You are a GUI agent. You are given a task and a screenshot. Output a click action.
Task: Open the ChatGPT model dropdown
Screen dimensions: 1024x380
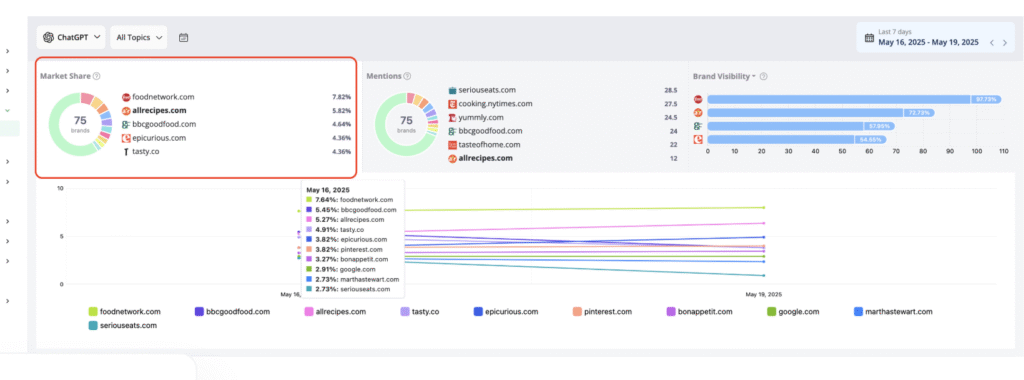71,37
